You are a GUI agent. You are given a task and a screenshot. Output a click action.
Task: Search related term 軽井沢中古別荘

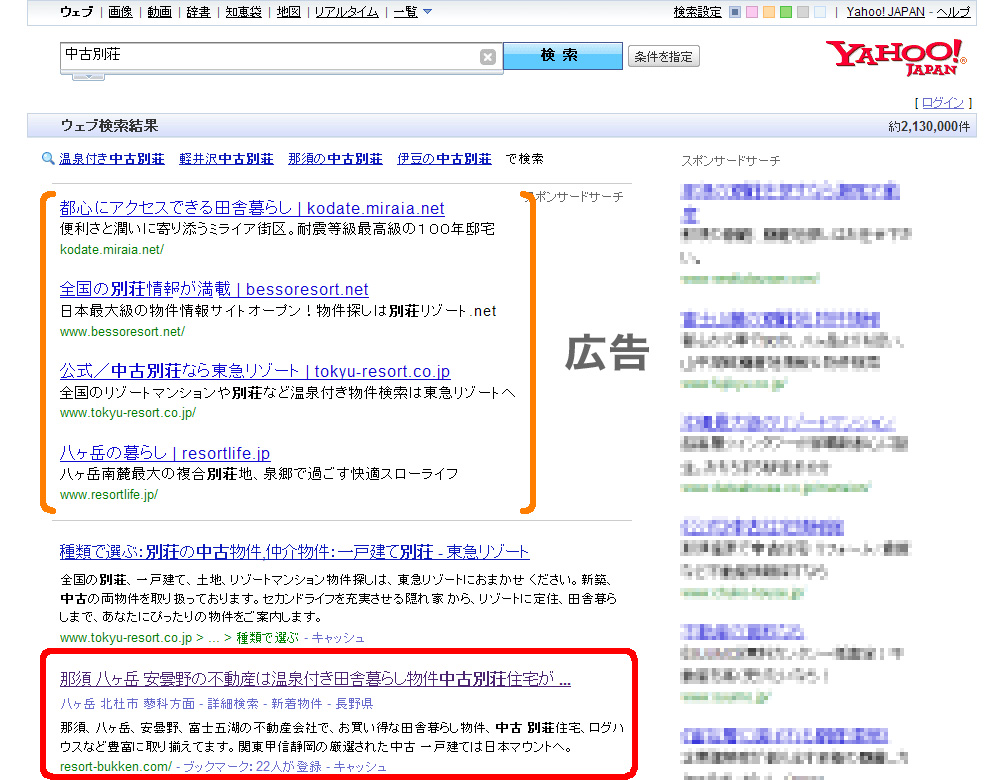point(226,158)
